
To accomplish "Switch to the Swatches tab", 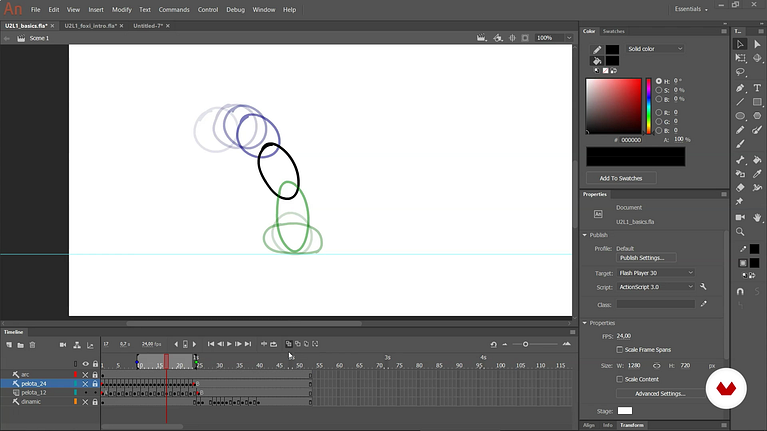I will click(613, 31).
